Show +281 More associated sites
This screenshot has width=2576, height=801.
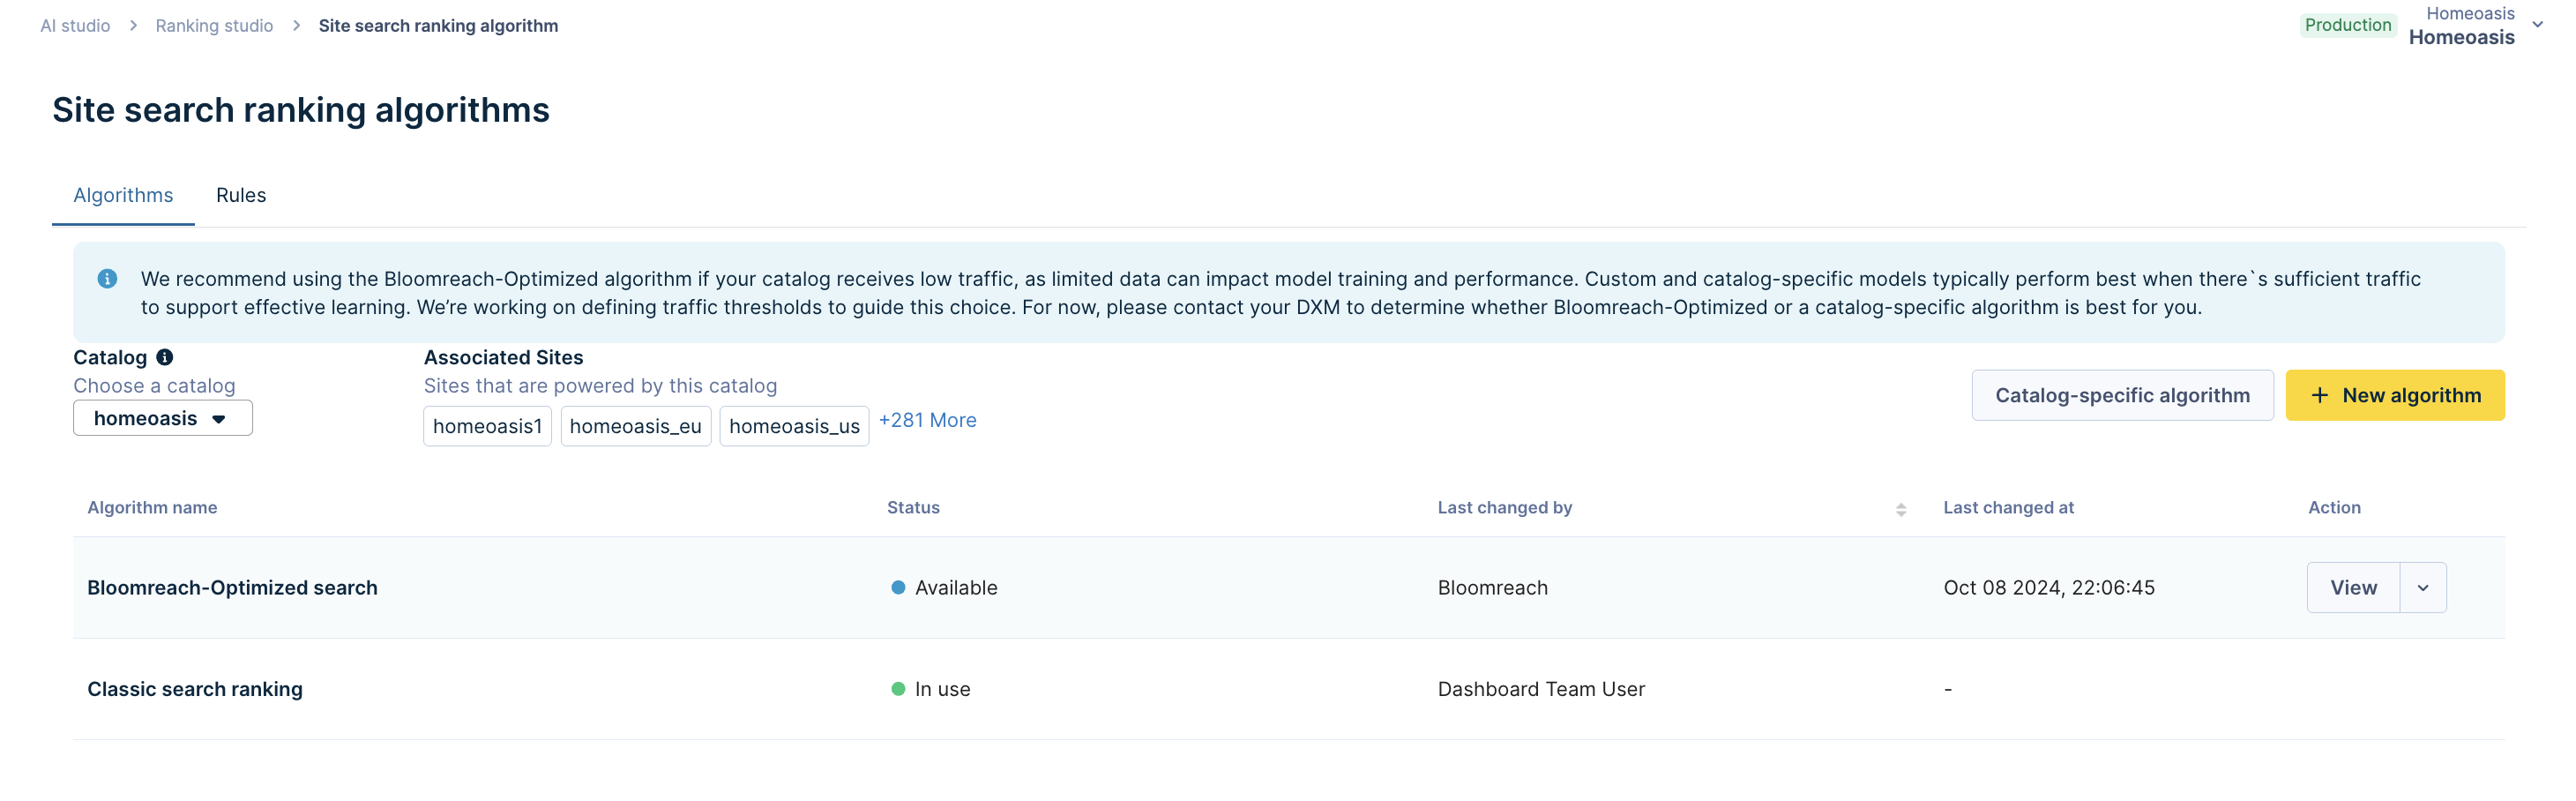click(927, 420)
